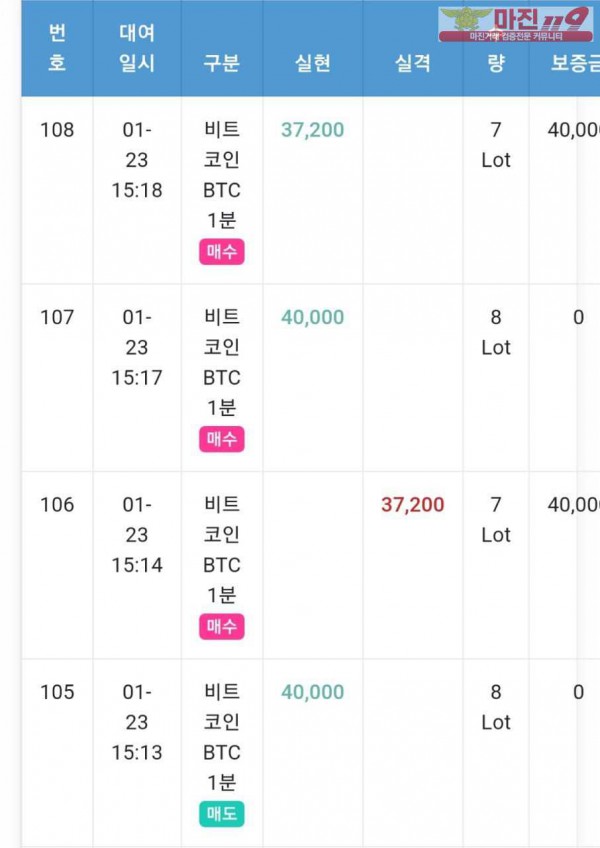Click the pink 매수 badge in row 107
Screen dimensions: 600x848
click(221, 439)
